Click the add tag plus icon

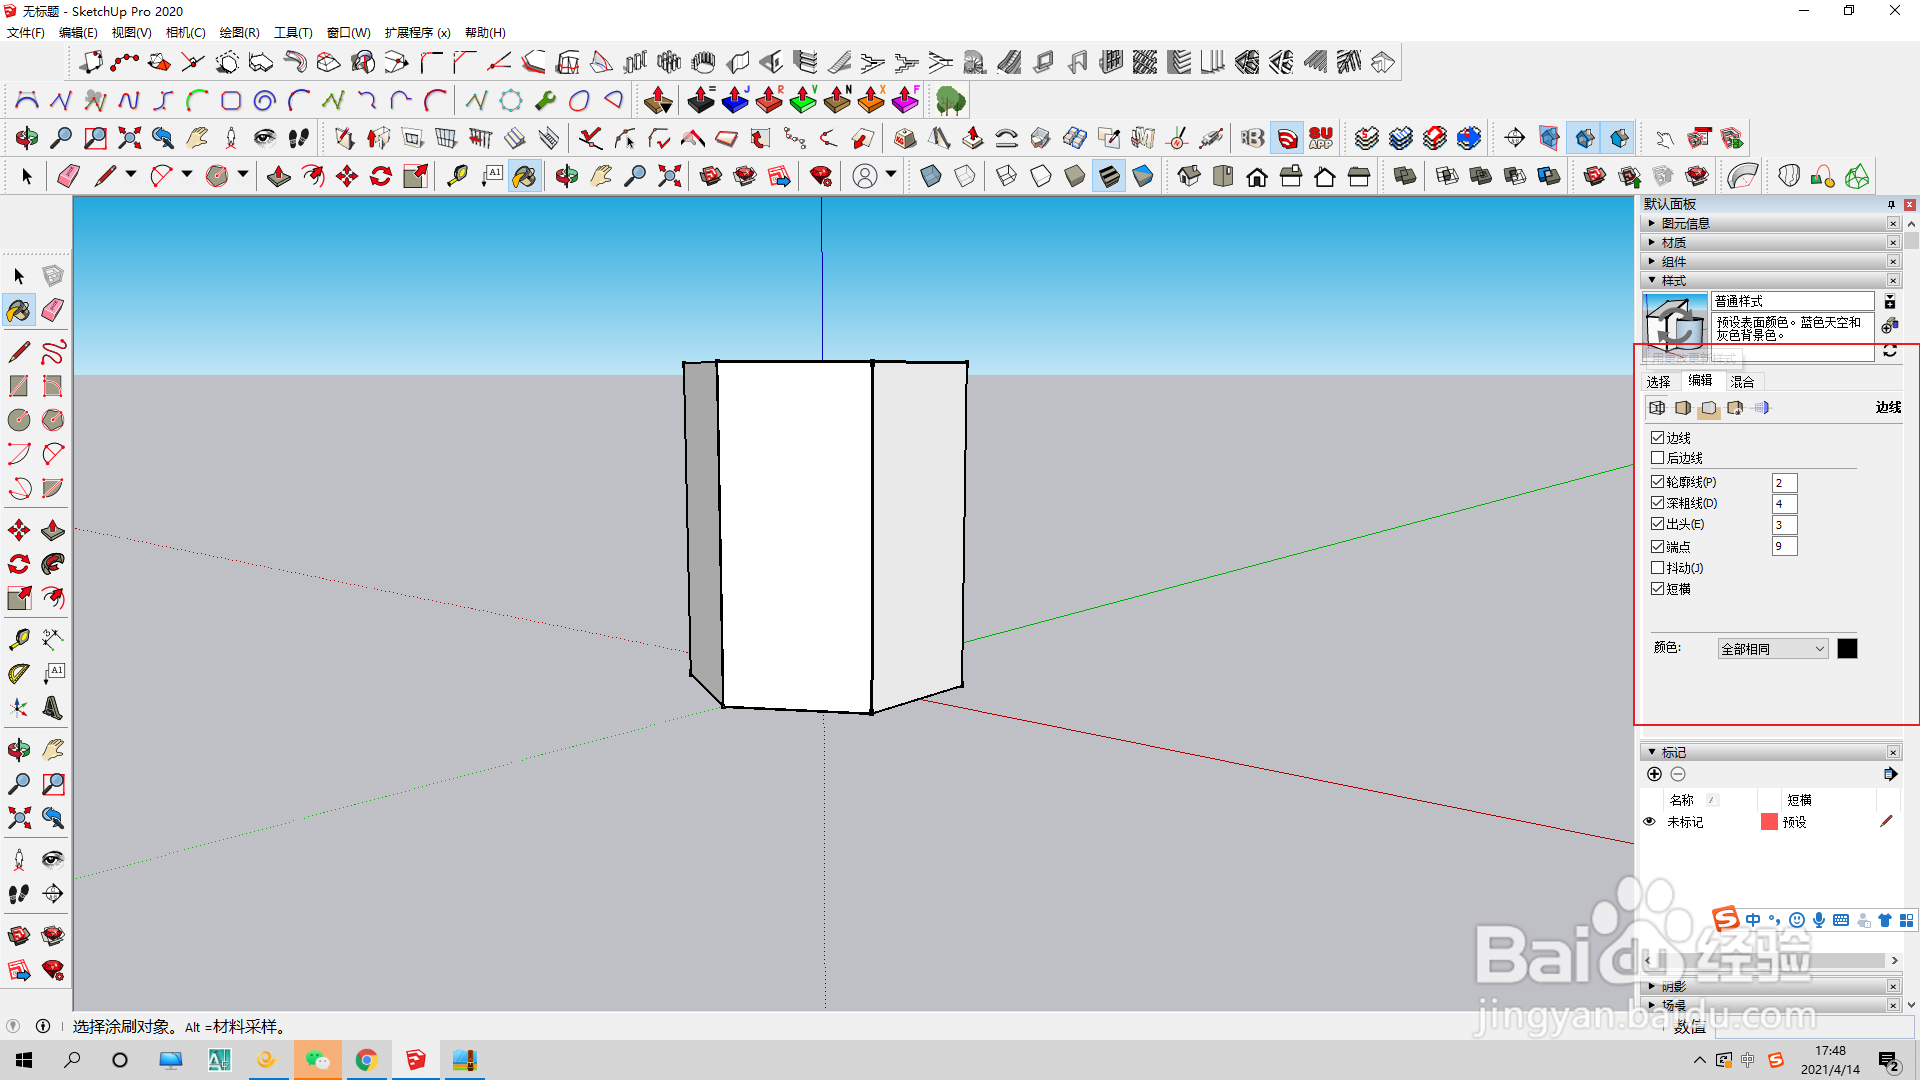pyautogui.click(x=1654, y=774)
